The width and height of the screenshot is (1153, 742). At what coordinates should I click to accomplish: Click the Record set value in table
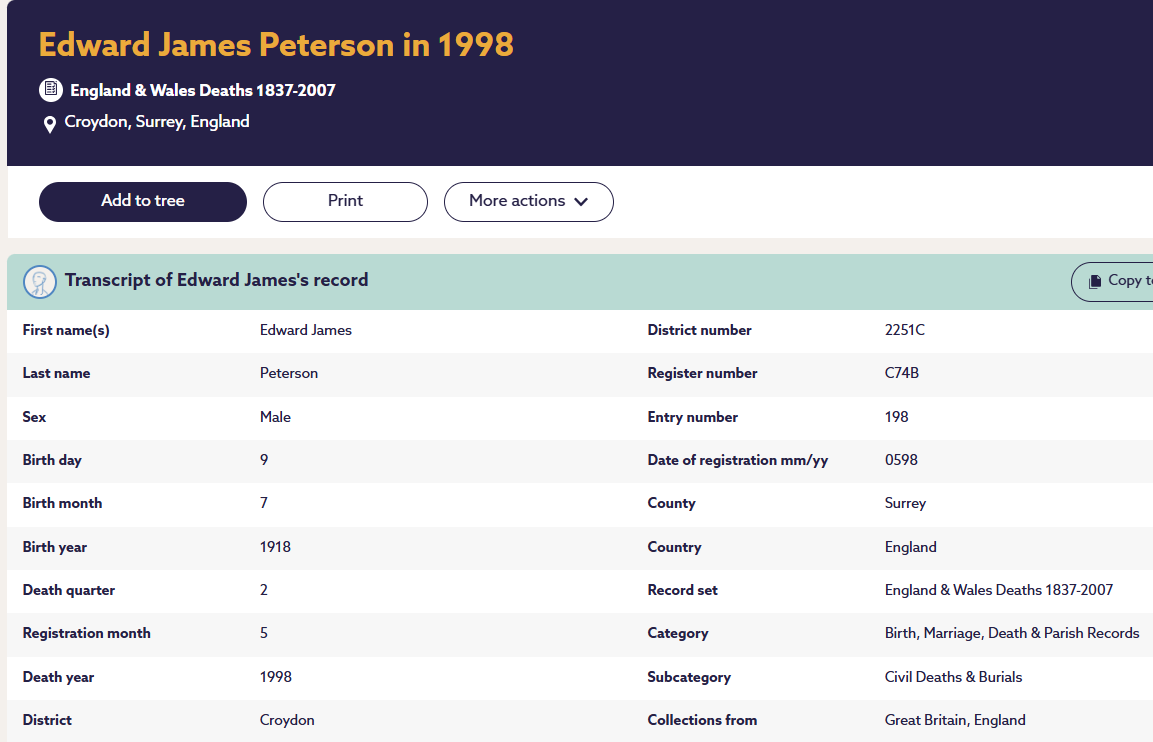click(998, 590)
